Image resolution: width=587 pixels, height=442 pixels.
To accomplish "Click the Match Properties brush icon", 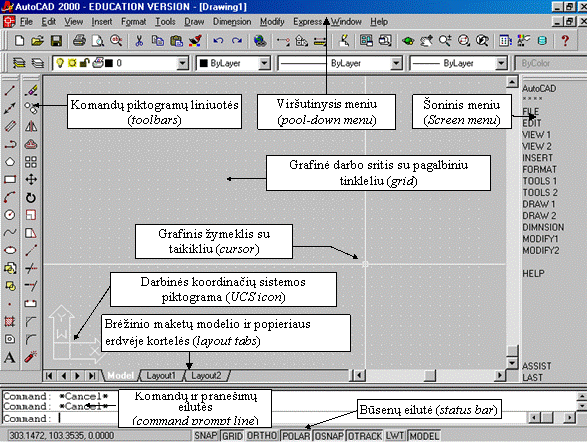I will point(195,40).
